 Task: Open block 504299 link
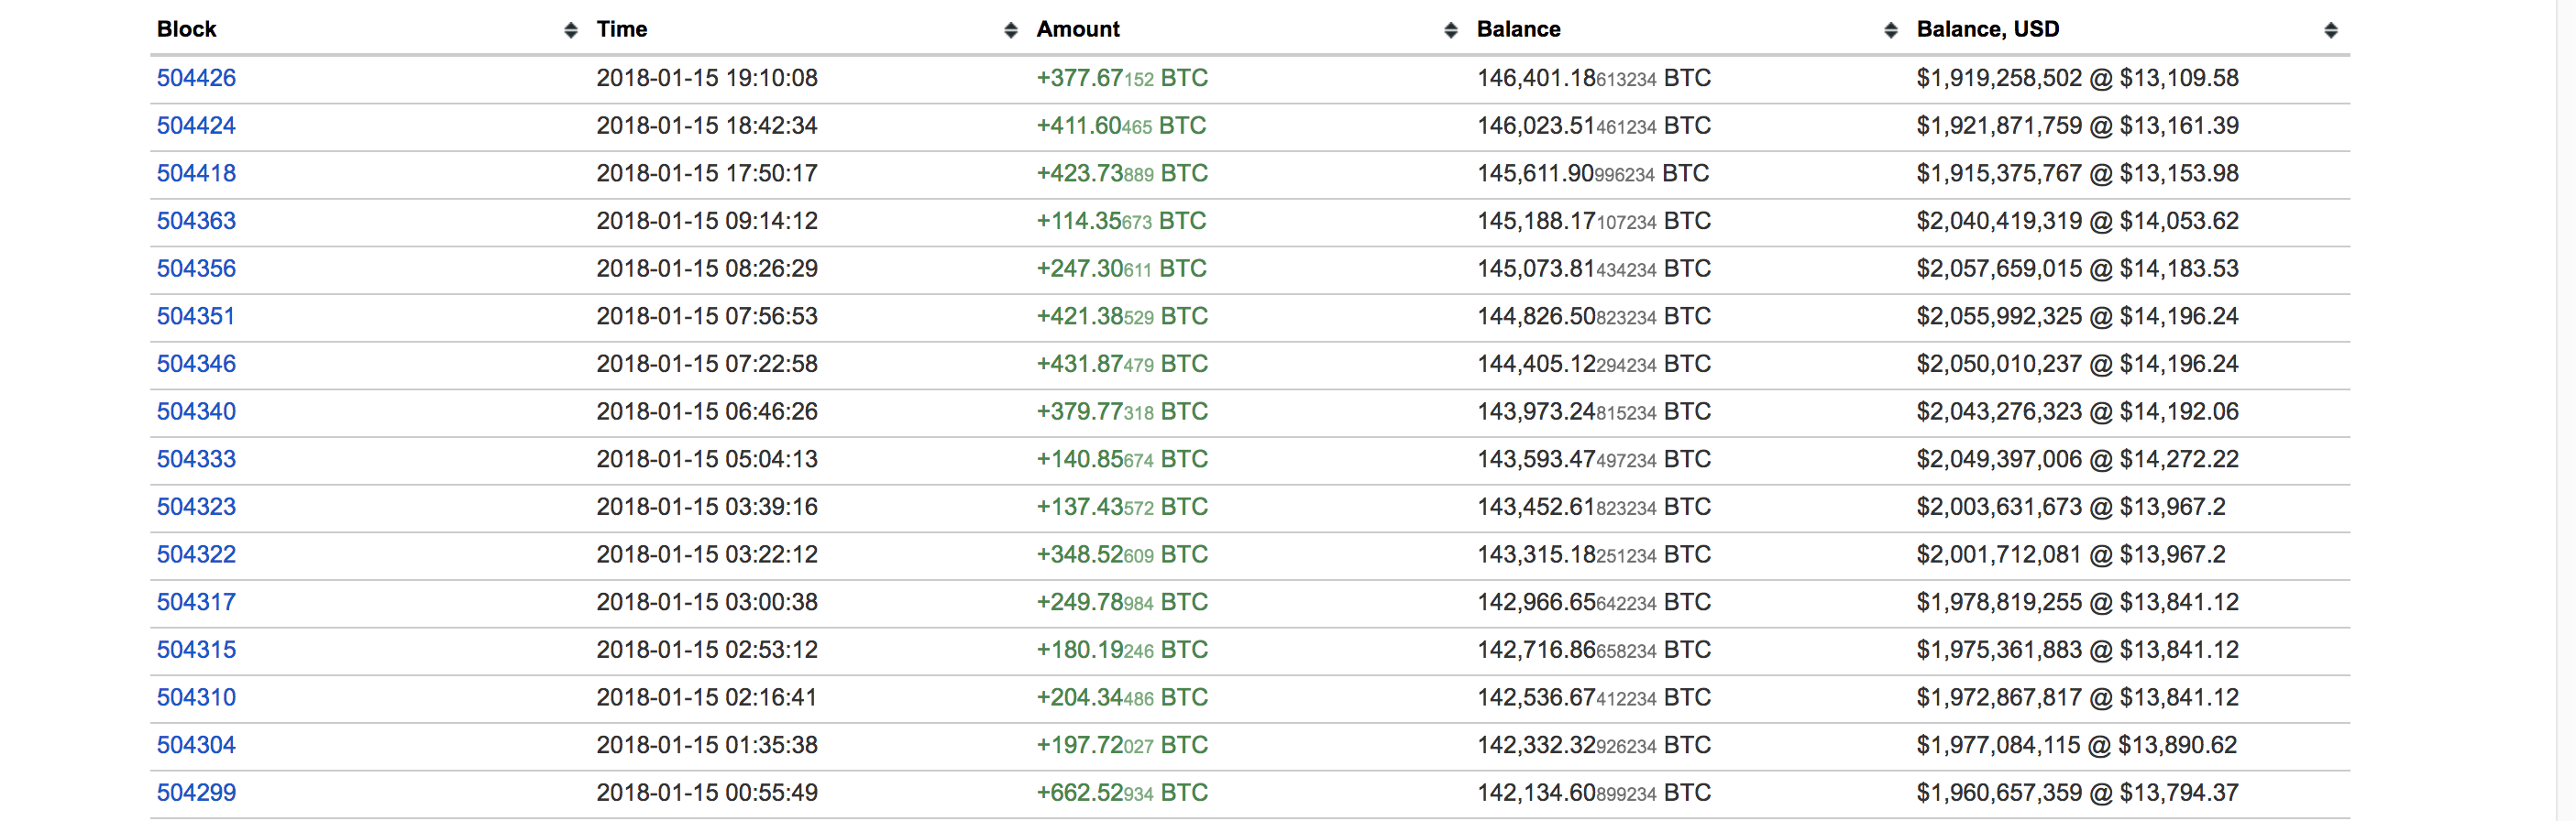coord(196,793)
